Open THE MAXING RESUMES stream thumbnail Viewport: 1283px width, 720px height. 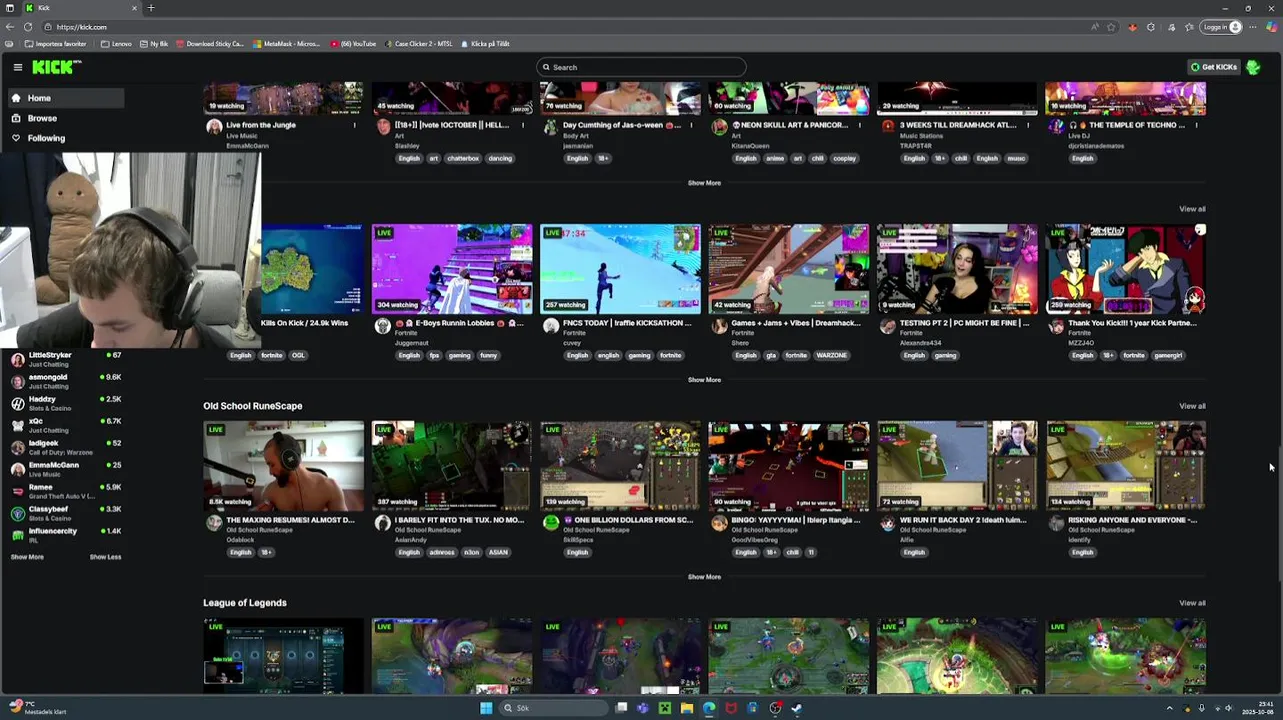click(284, 466)
